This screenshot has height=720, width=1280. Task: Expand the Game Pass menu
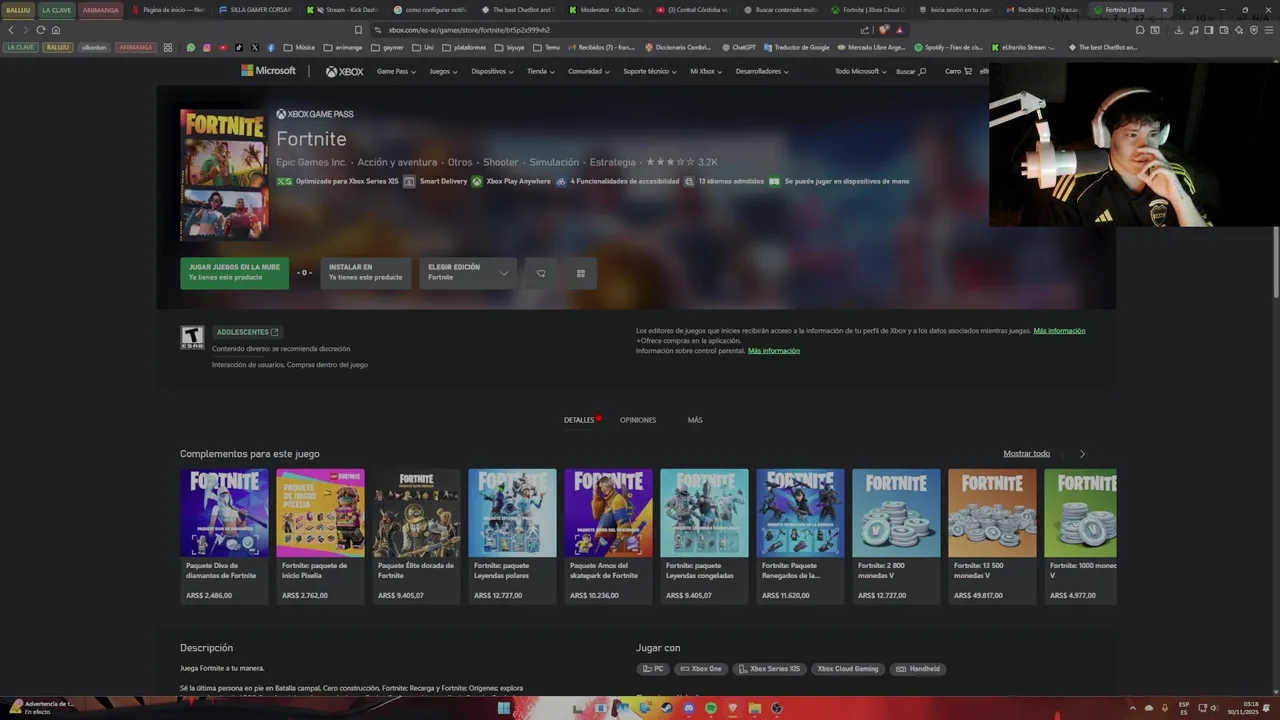396,71
